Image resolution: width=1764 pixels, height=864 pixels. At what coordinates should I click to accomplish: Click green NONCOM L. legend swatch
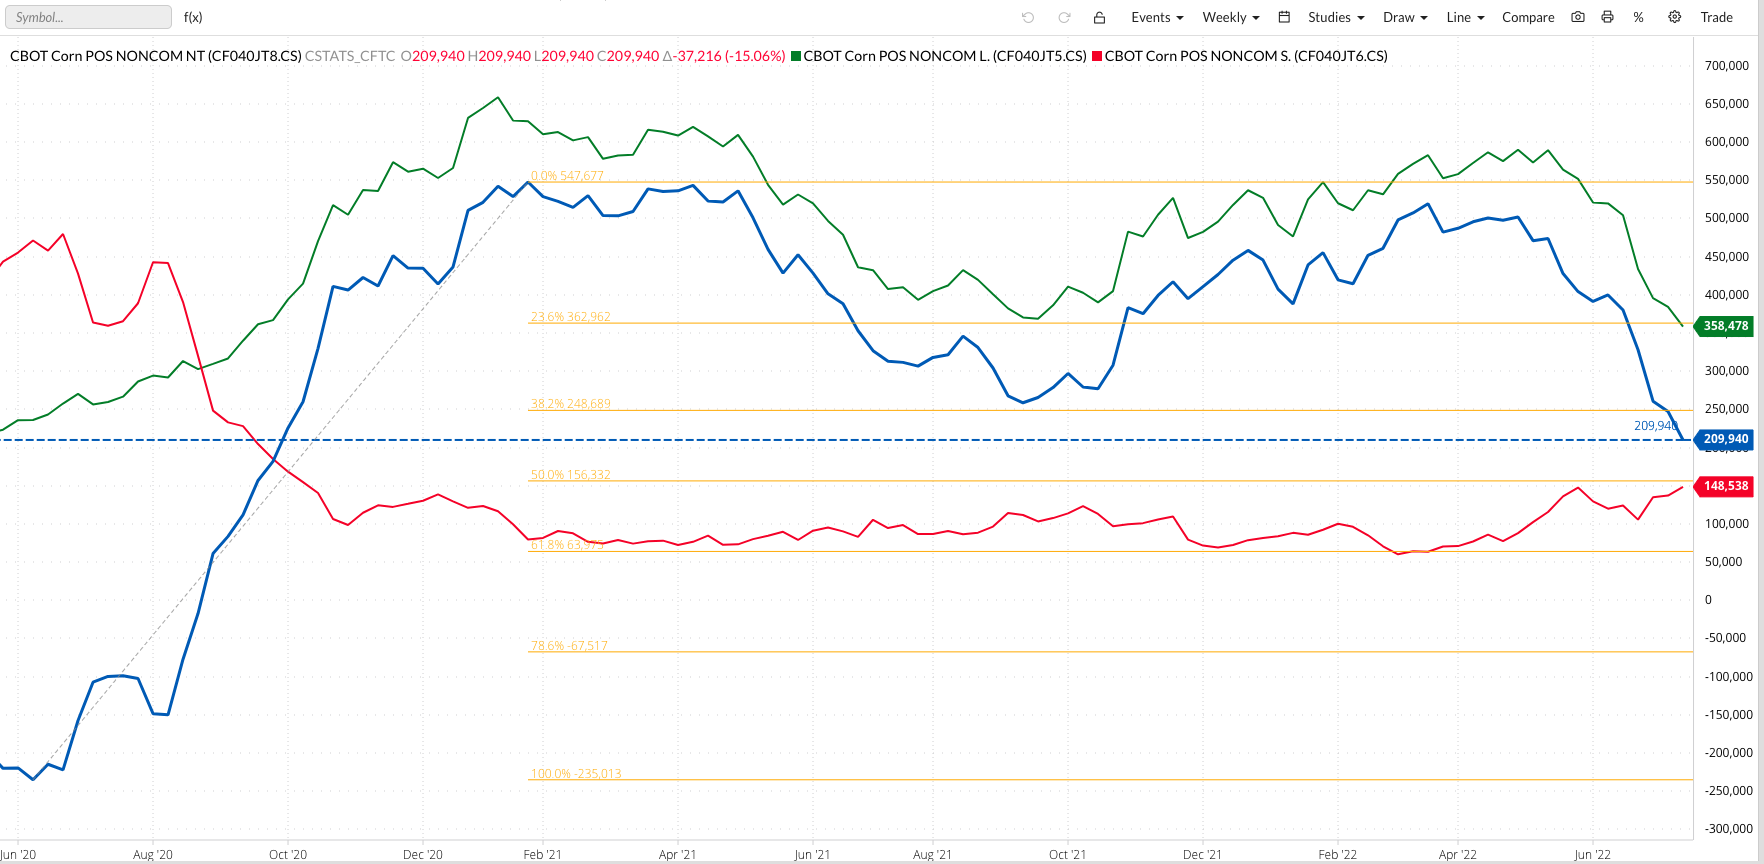[796, 56]
